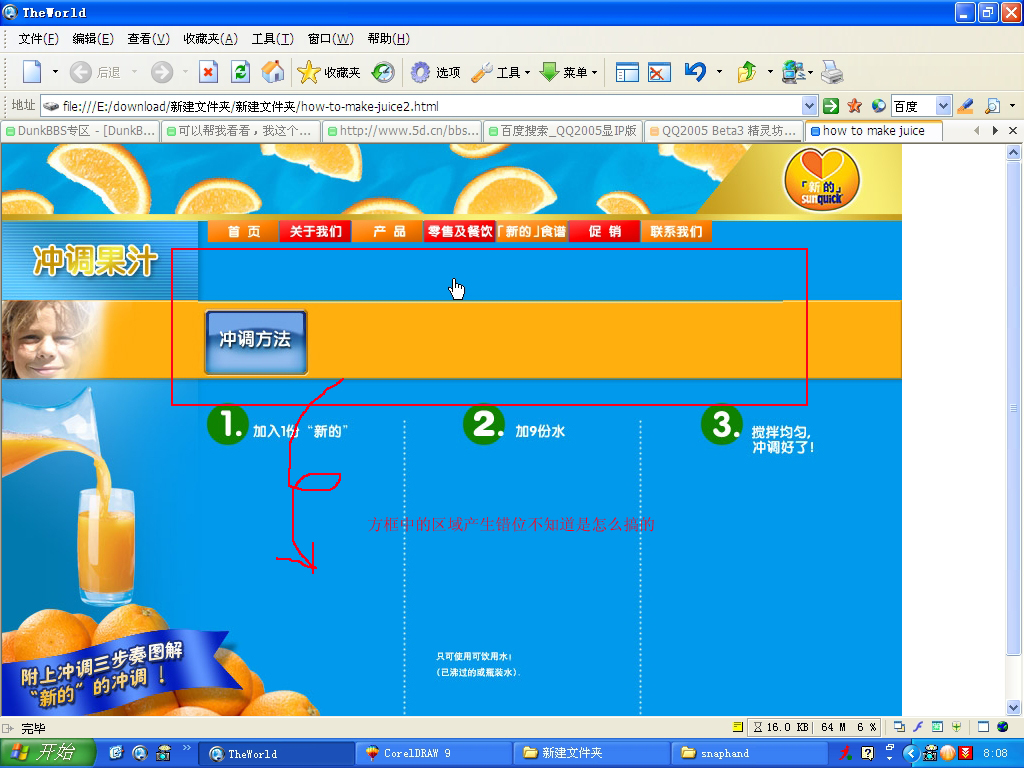This screenshot has width=1024, height=768.
Task: Open dropdown arrow next to up-folder icon
Action: (x=770, y=72)
